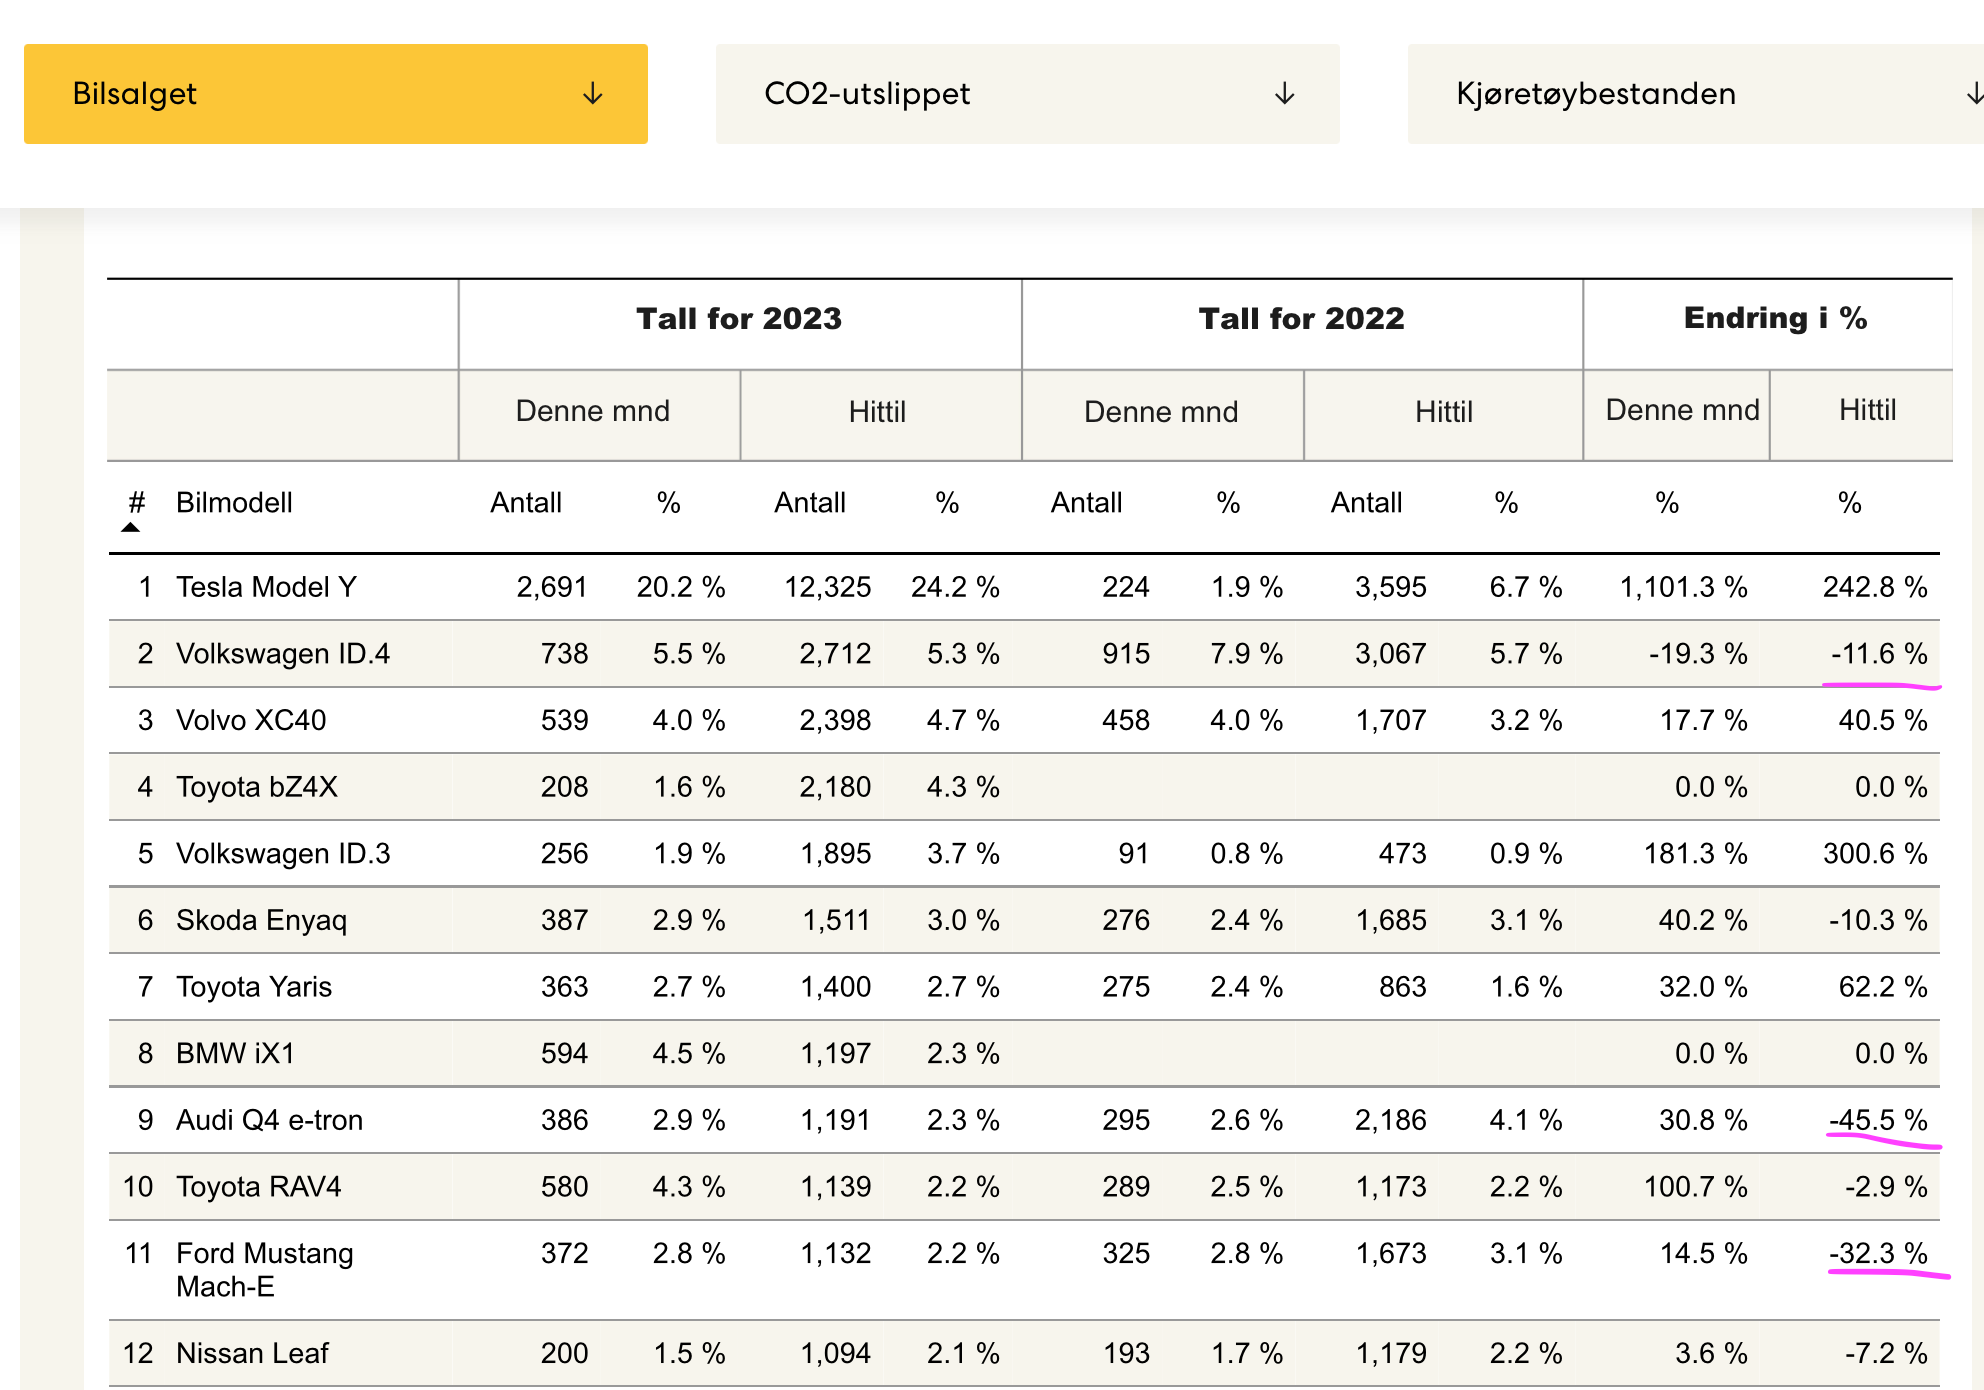The height and width of the screenshot is (1390, 1984).
Task: Click the 242.8 % Hittil change value
Action: pos(1875,587)
